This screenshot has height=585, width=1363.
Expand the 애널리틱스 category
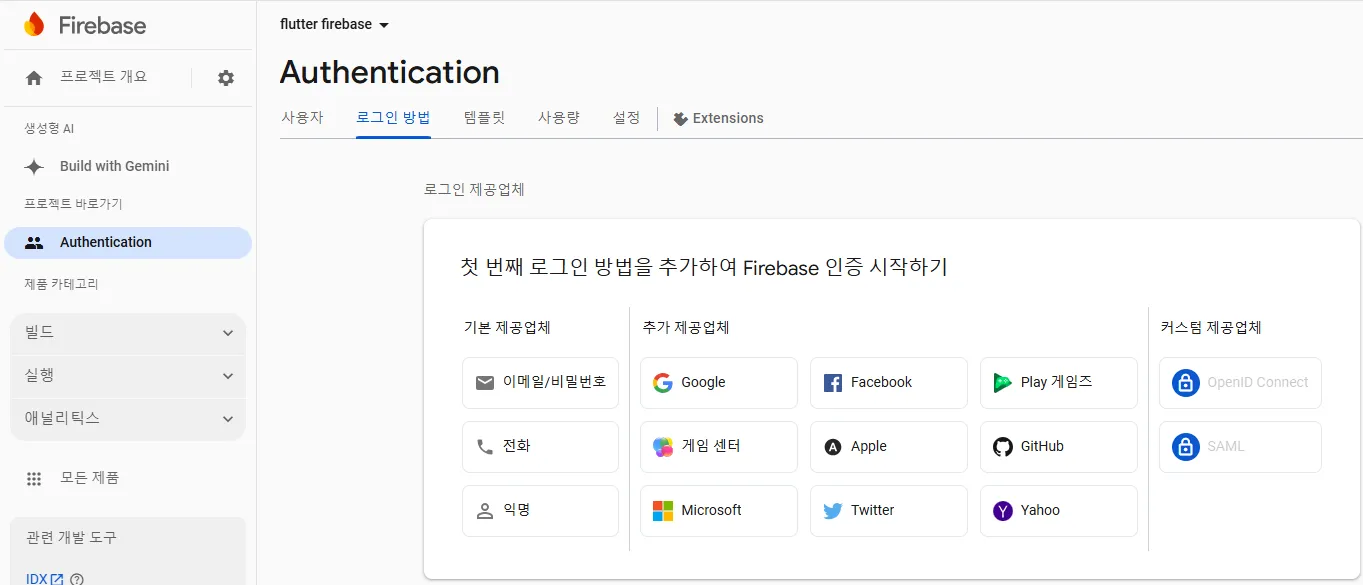coord(128,419)
